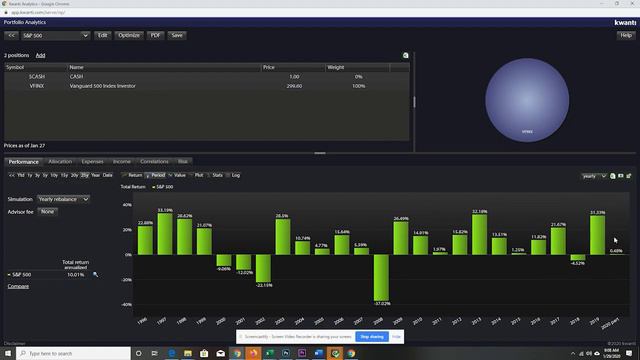Show hidden system tray icons

point(573,353)
